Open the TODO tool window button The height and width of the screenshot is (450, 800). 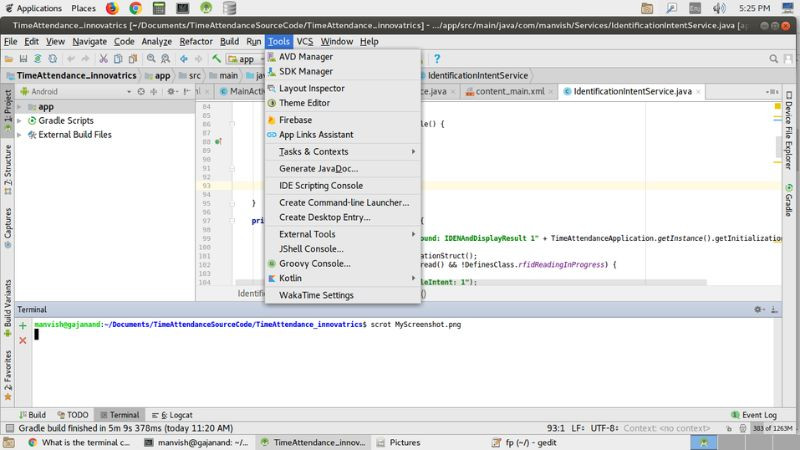click(x=73, y=415)
